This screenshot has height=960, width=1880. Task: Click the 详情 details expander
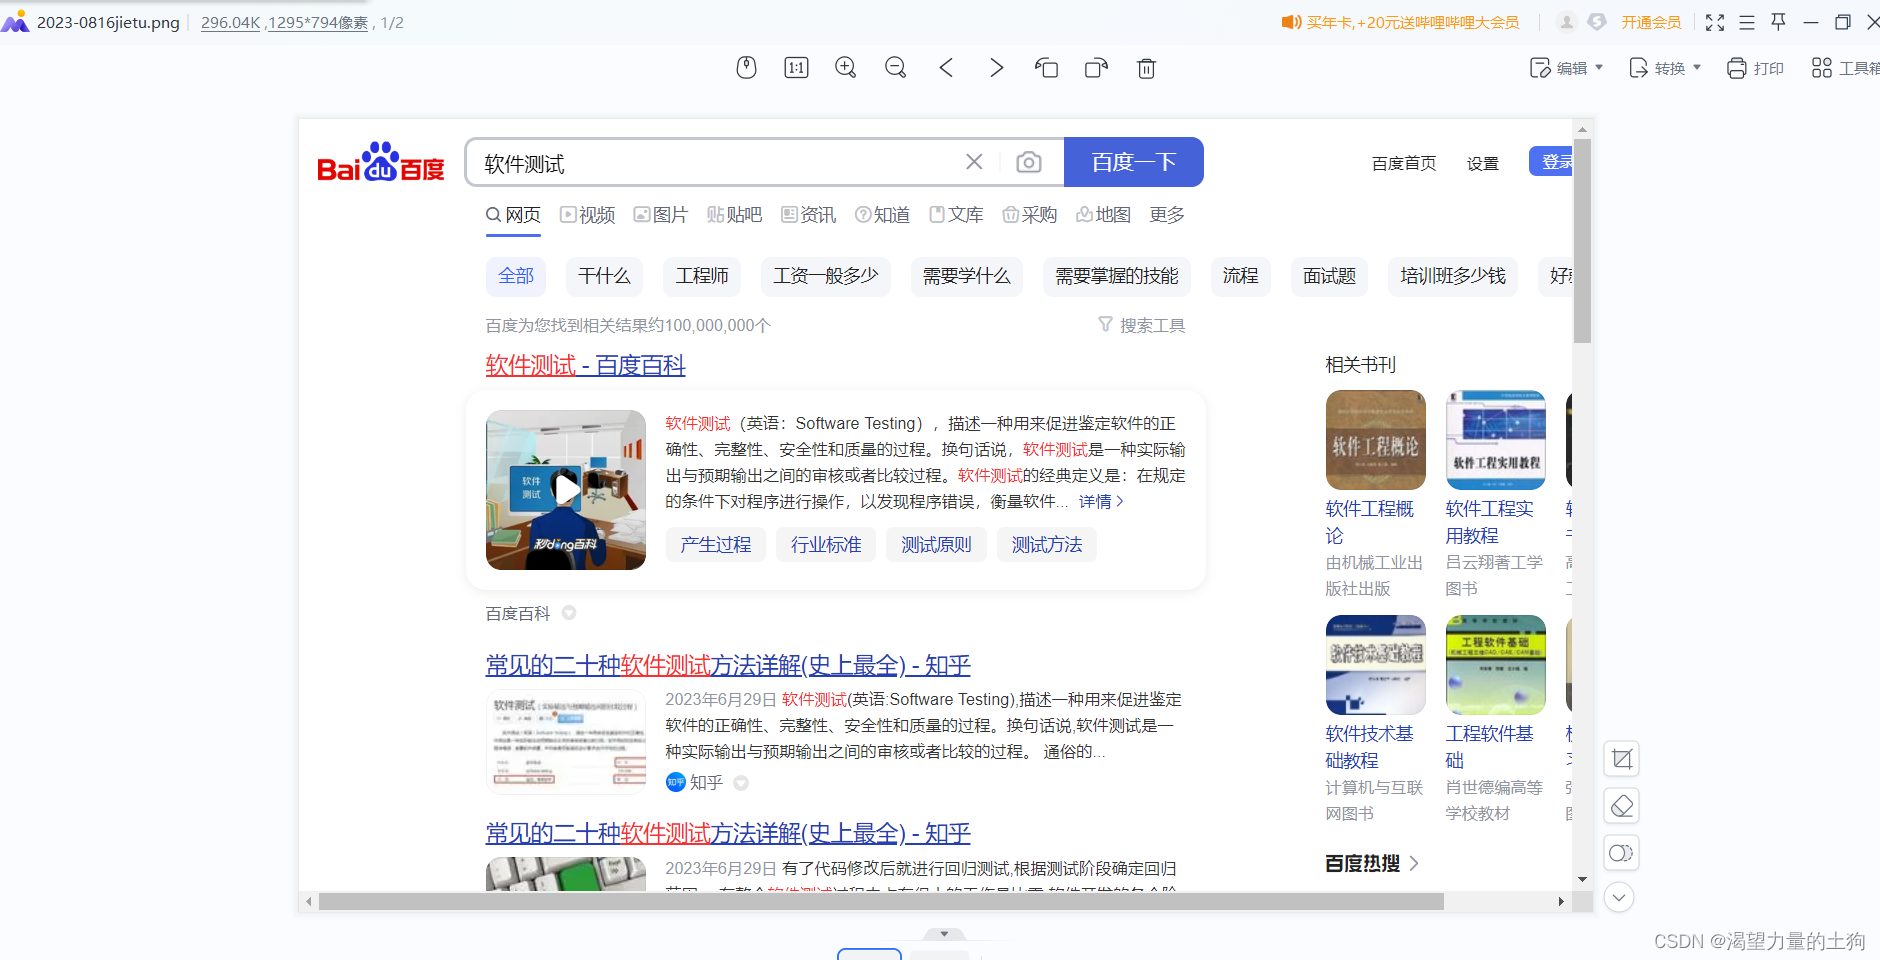click(1101, 501)
